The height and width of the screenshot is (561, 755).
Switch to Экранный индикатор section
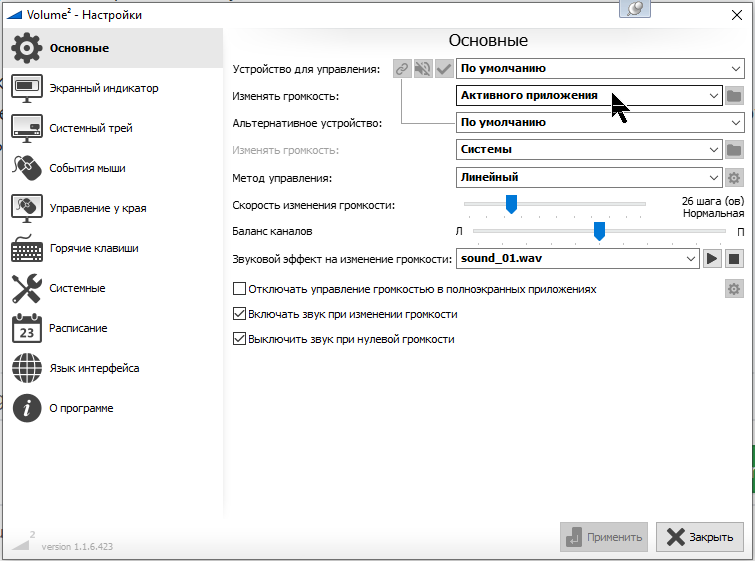point(114,88)
